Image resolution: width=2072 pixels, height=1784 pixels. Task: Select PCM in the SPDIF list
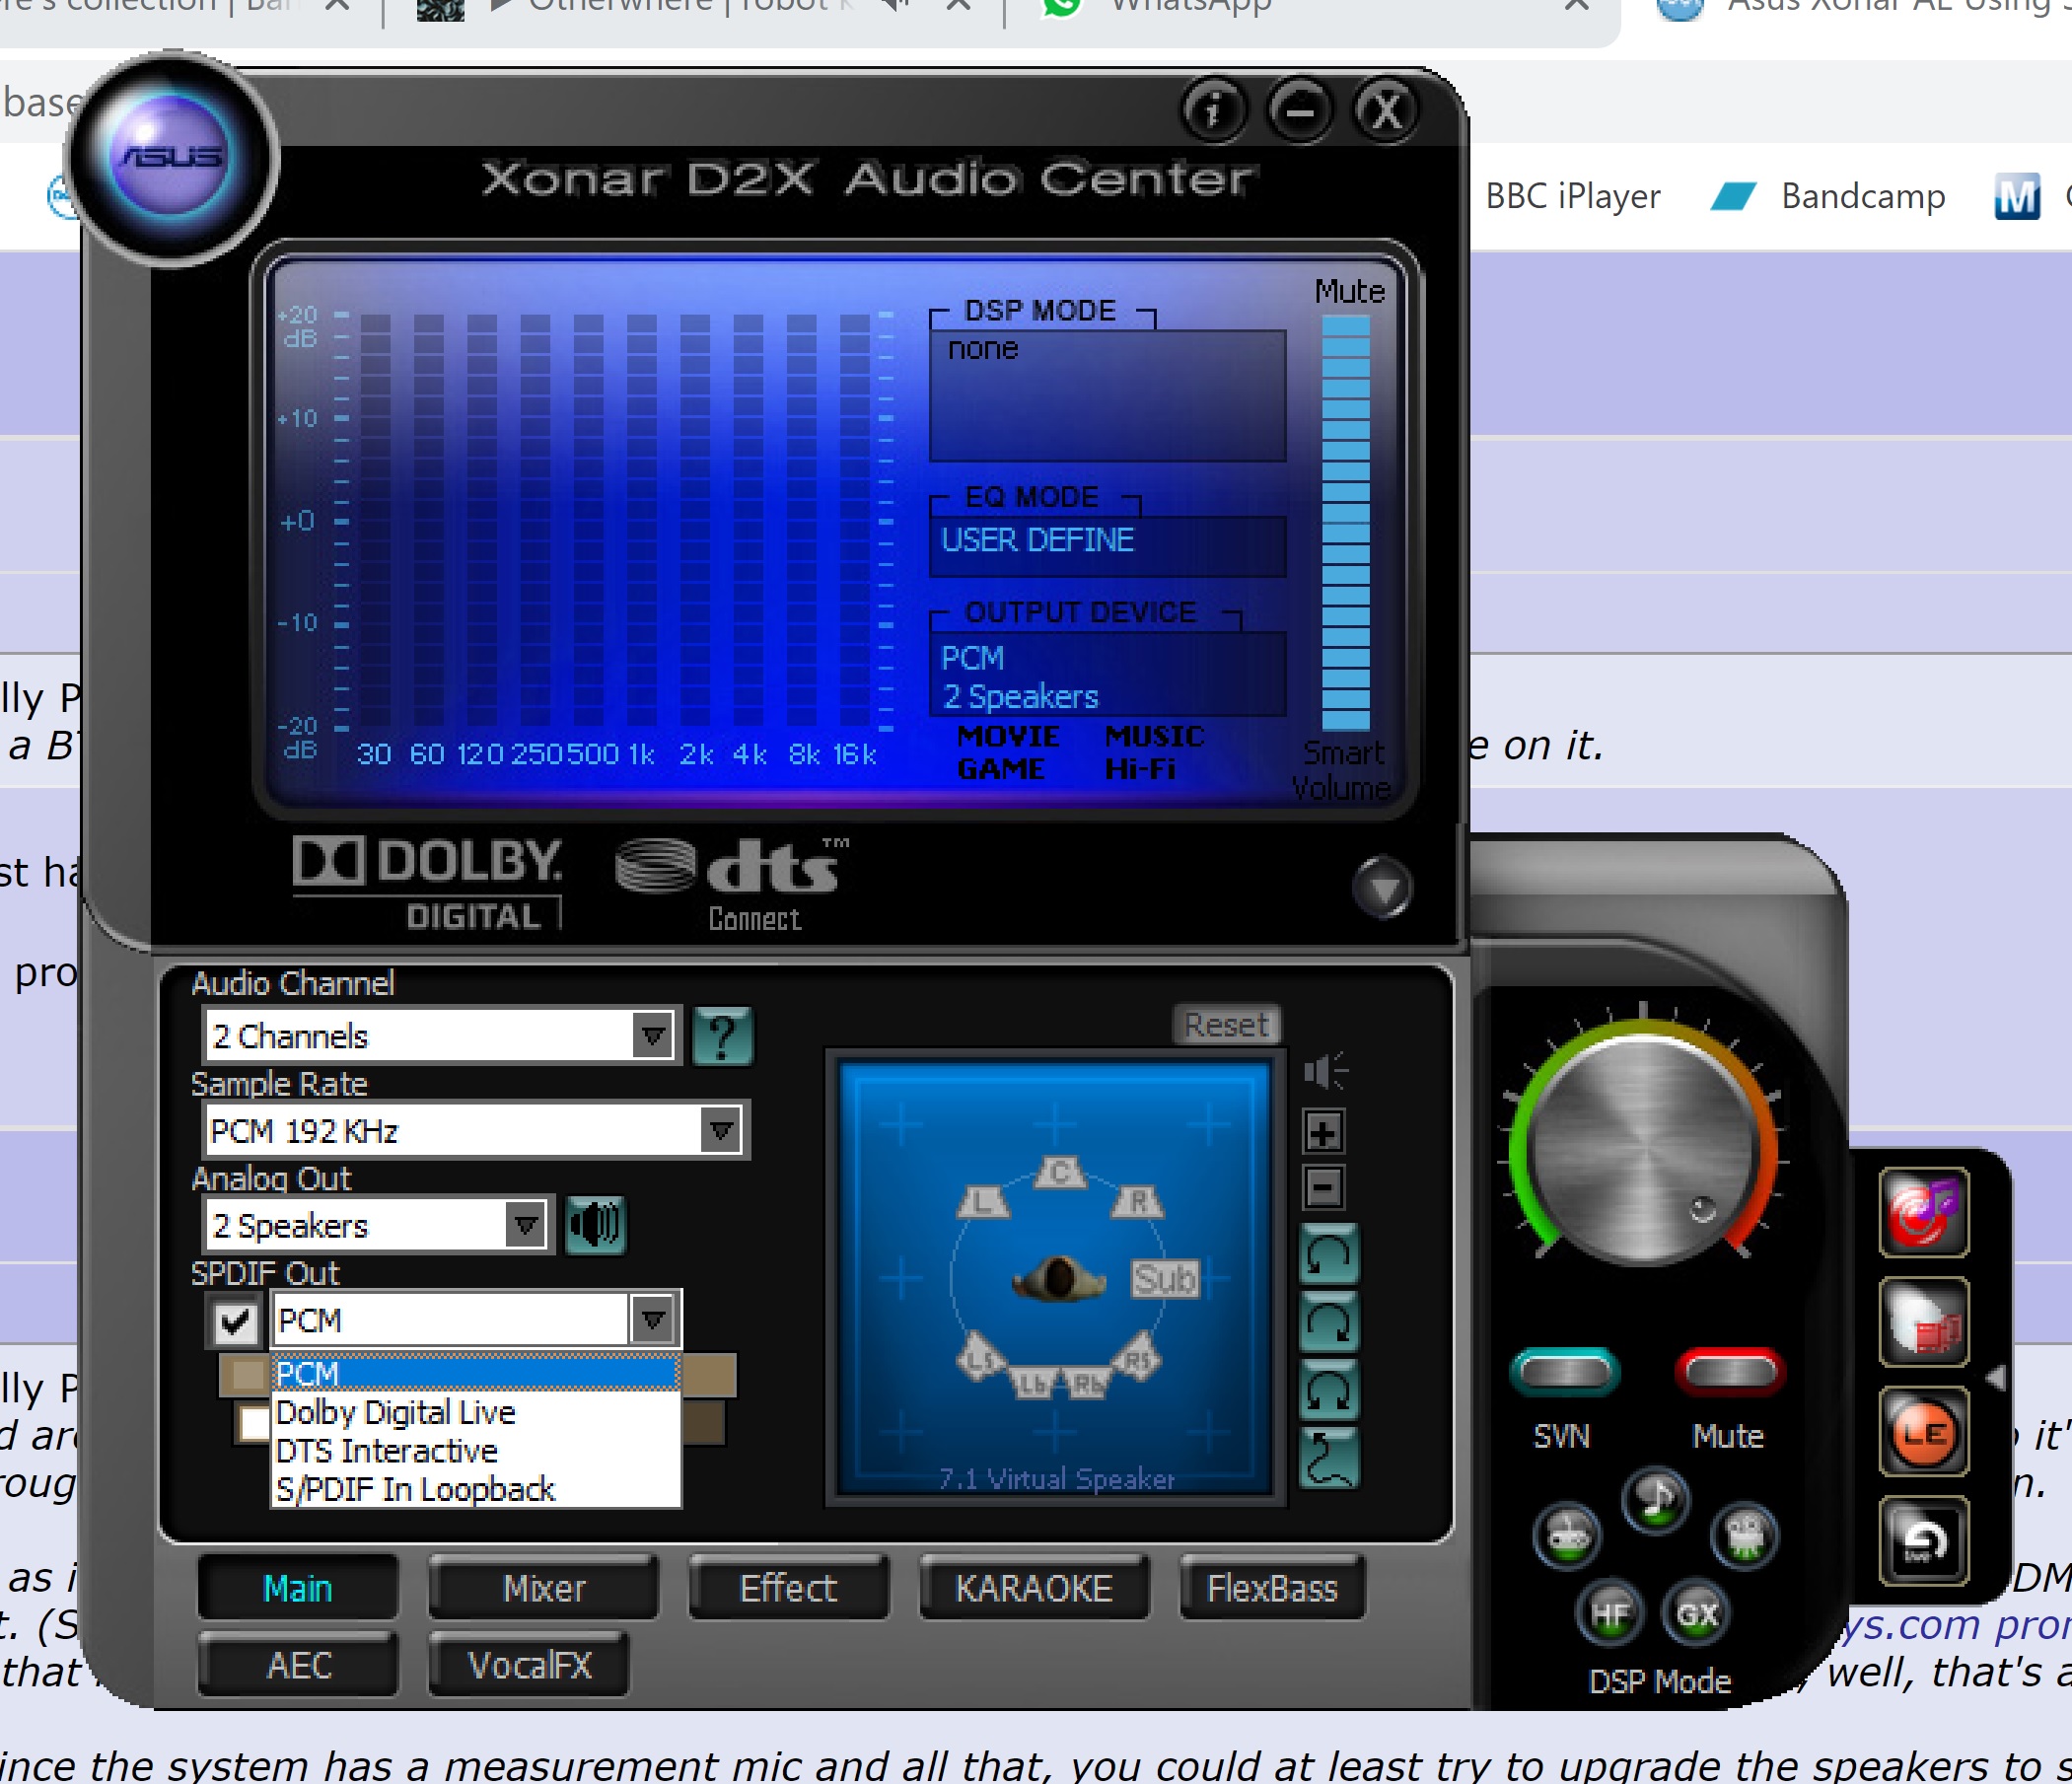pos(476,1373)
